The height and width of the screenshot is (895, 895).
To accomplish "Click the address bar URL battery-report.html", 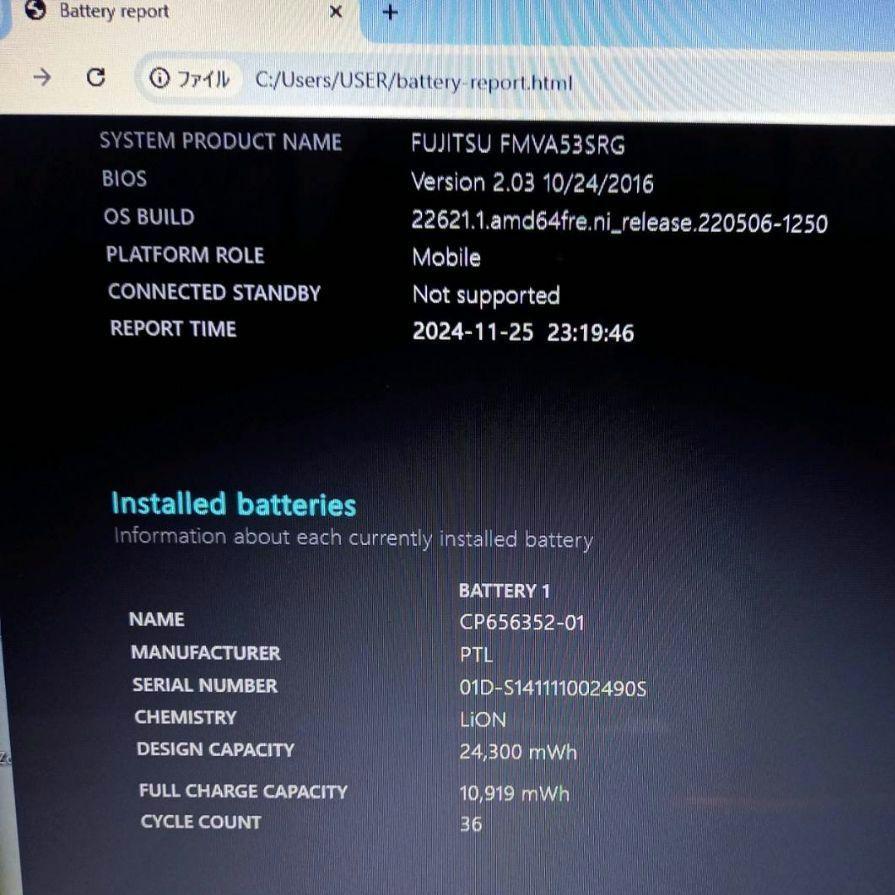I will tap(414, 81).
